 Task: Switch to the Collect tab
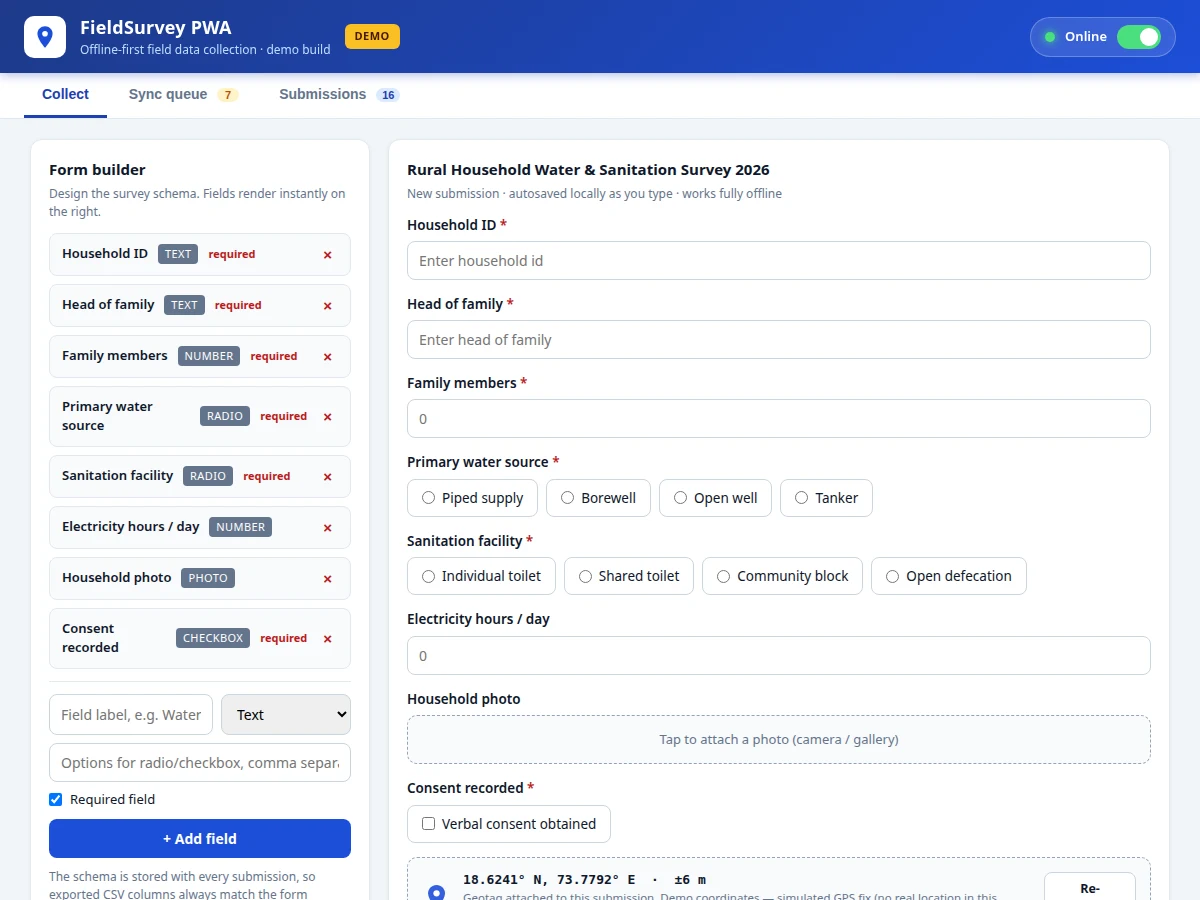click(x=65, y=94)
